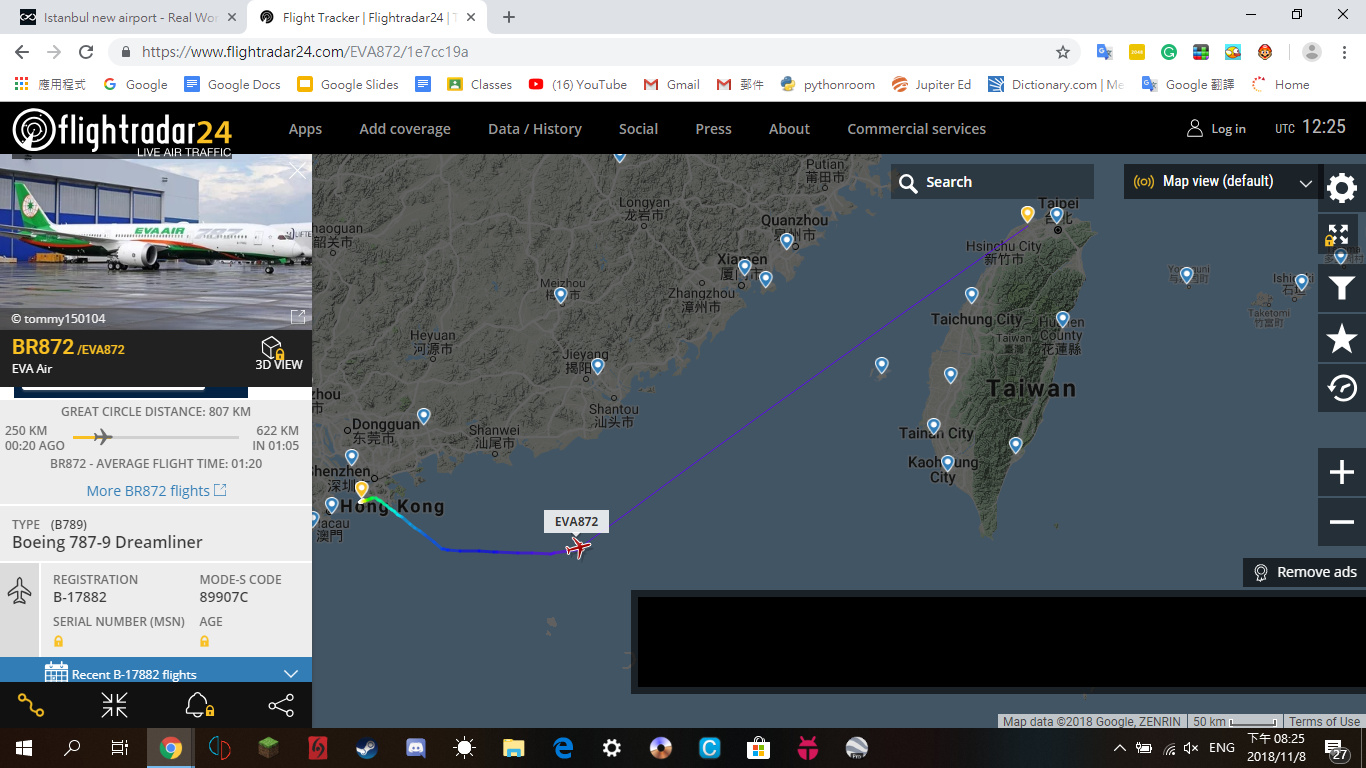Open the Social menu
The width and height of the screenshot is (1366, 768).
pyautogui.click(x=638, y=129)
